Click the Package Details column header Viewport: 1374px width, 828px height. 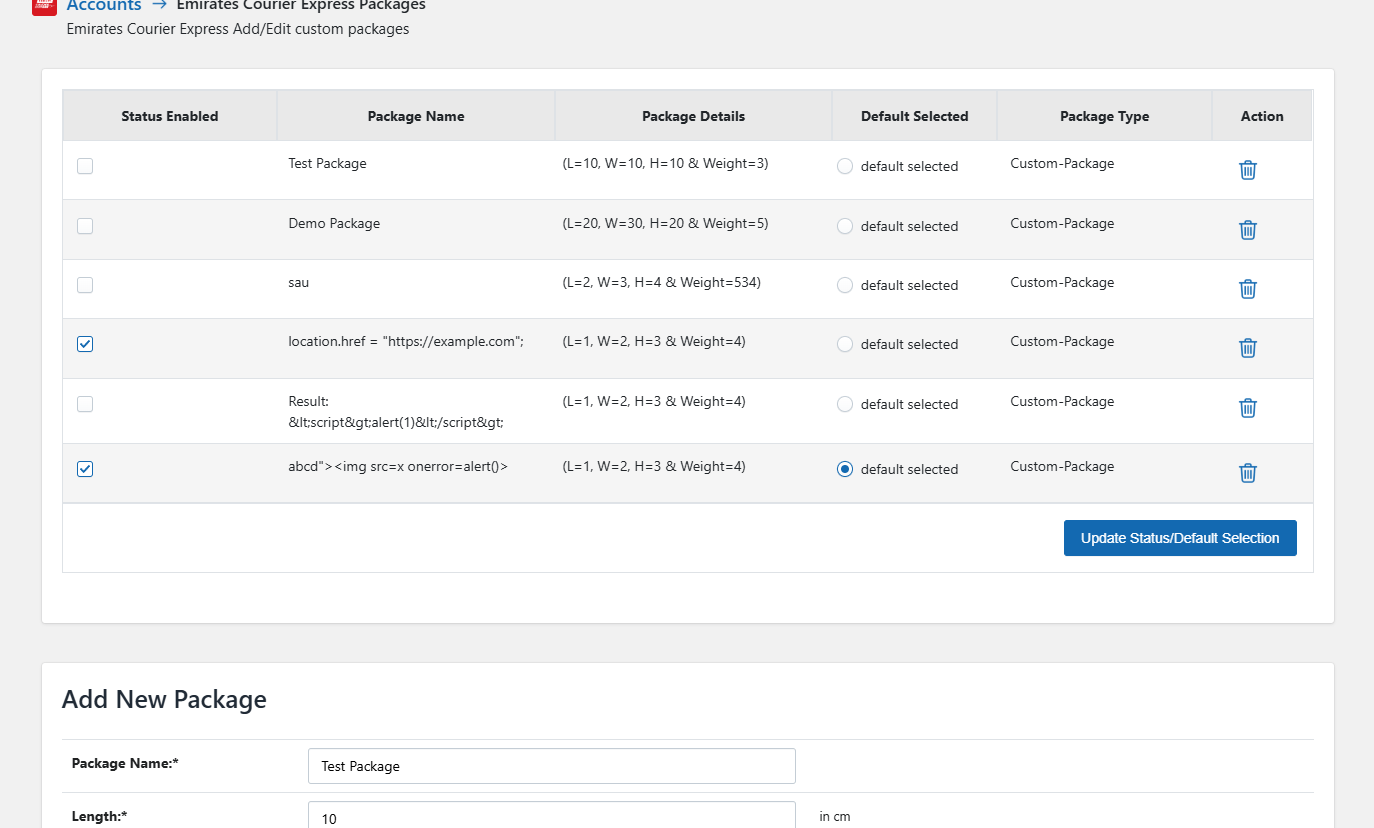tap(693, 116)
